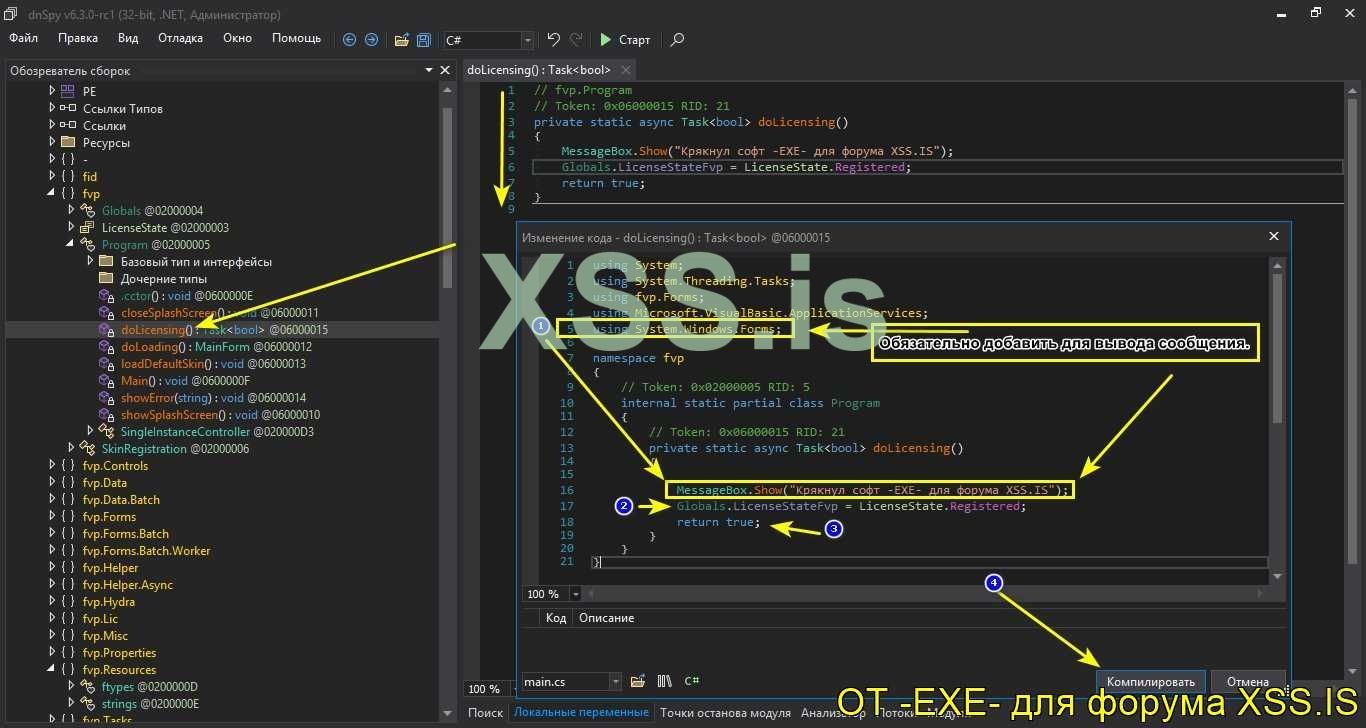The width and height of the screenshot is (1366, 728).
Task: Open the Помощь menu
Action: pos(297,38)
